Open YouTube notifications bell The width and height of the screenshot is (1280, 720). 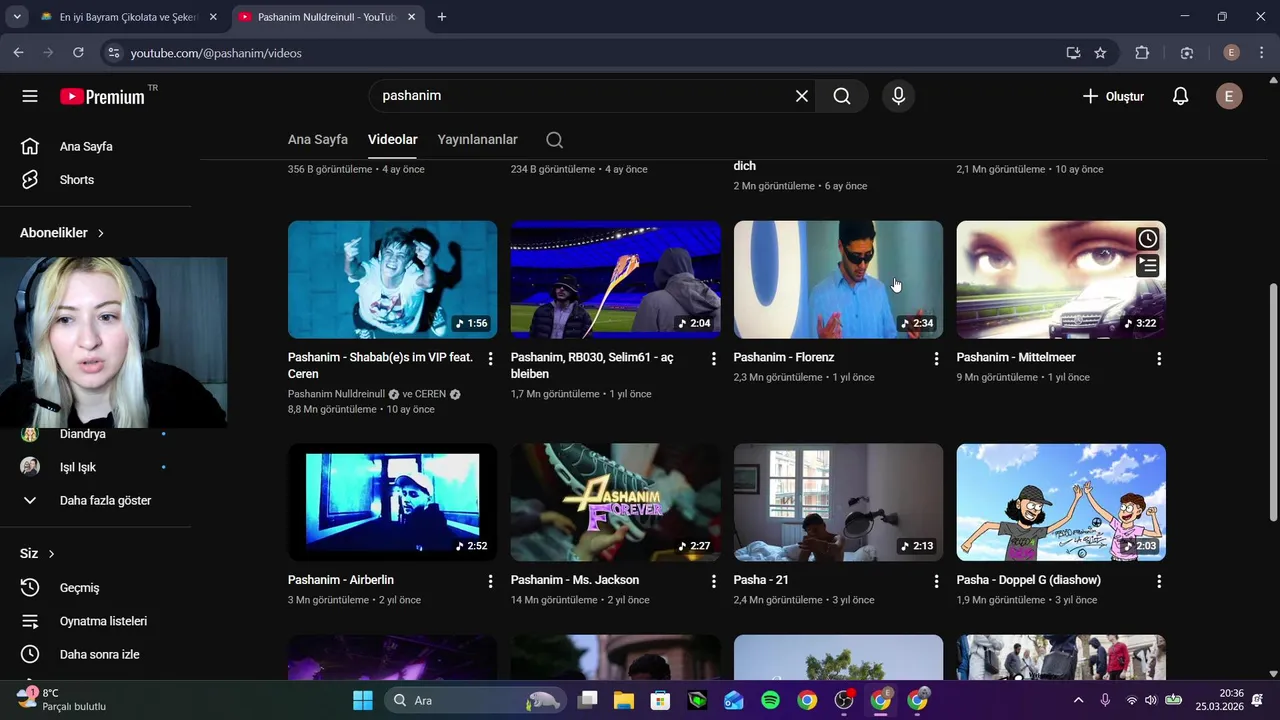(x=1180, y=96)
